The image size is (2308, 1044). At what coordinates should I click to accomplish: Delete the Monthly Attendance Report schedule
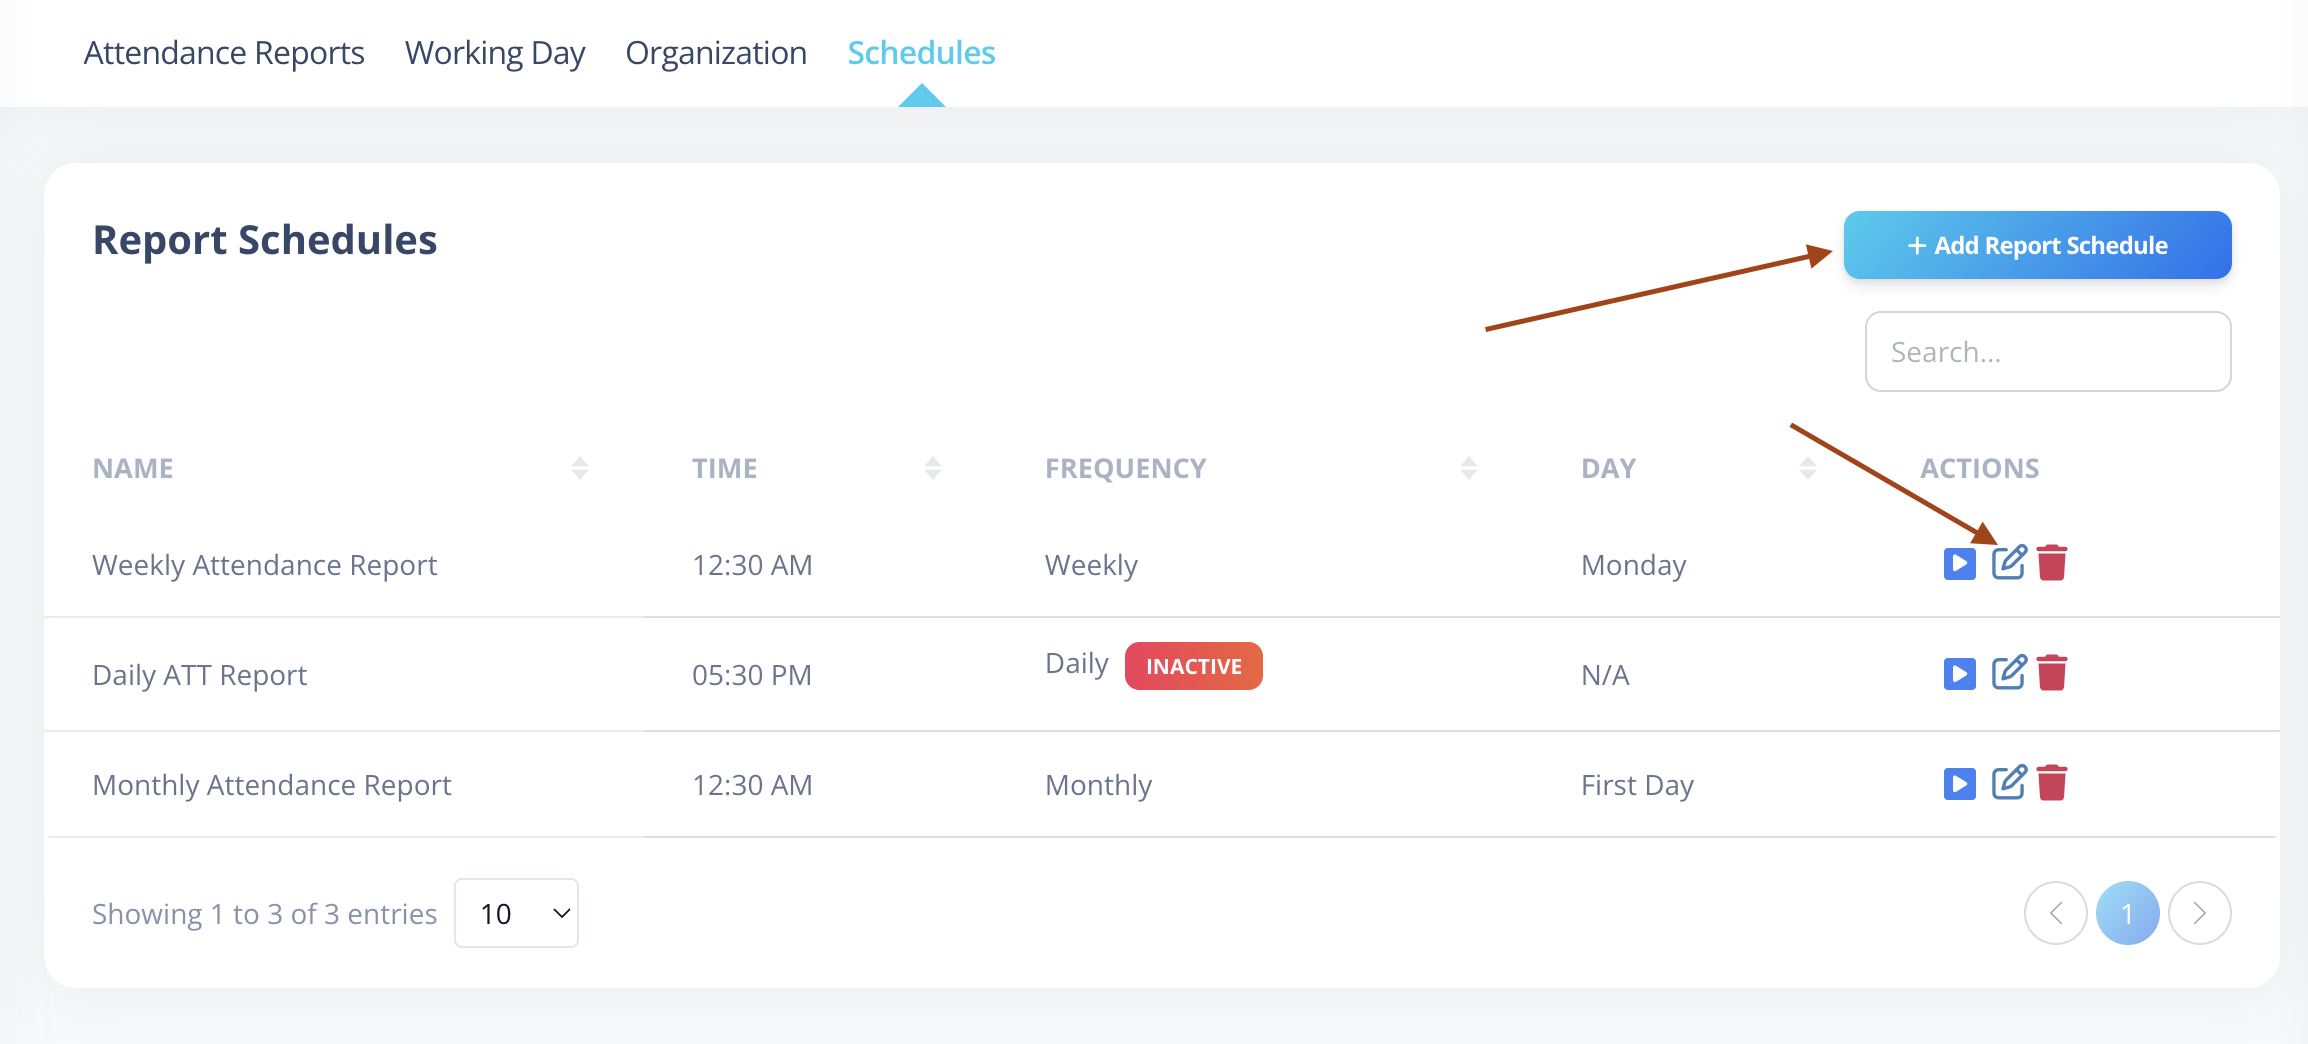pyautogui.click(x=2052, y=783)
